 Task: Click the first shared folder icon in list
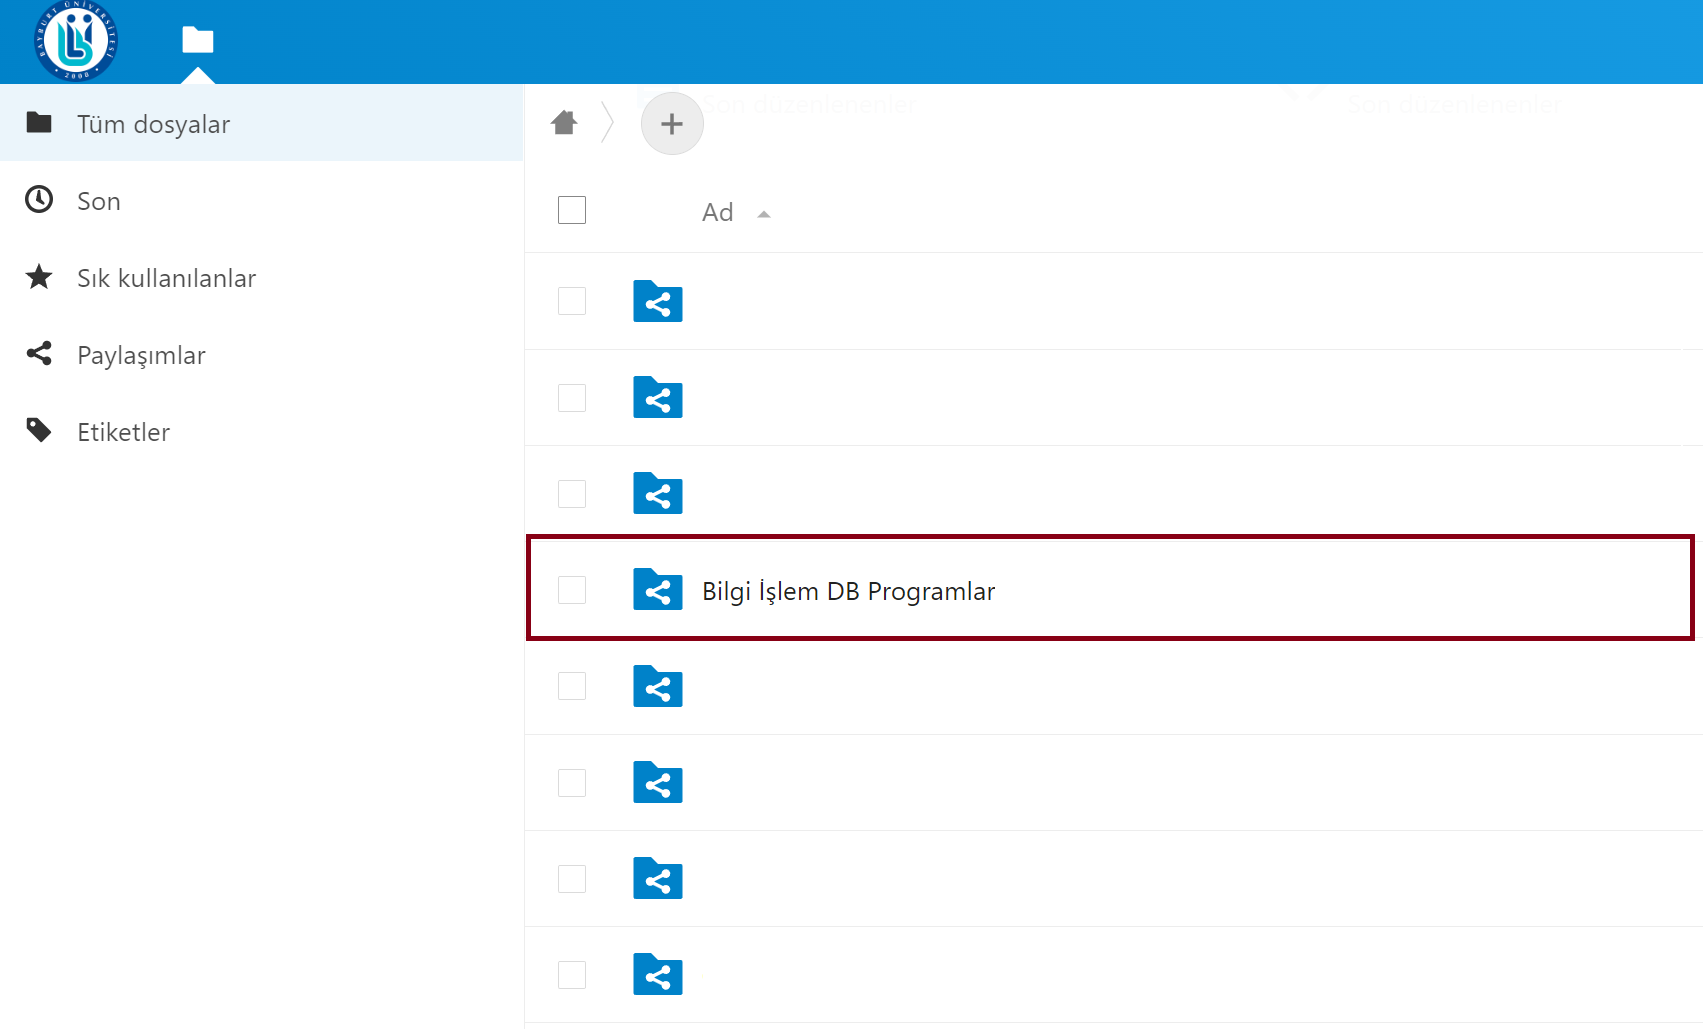point(657,301)
